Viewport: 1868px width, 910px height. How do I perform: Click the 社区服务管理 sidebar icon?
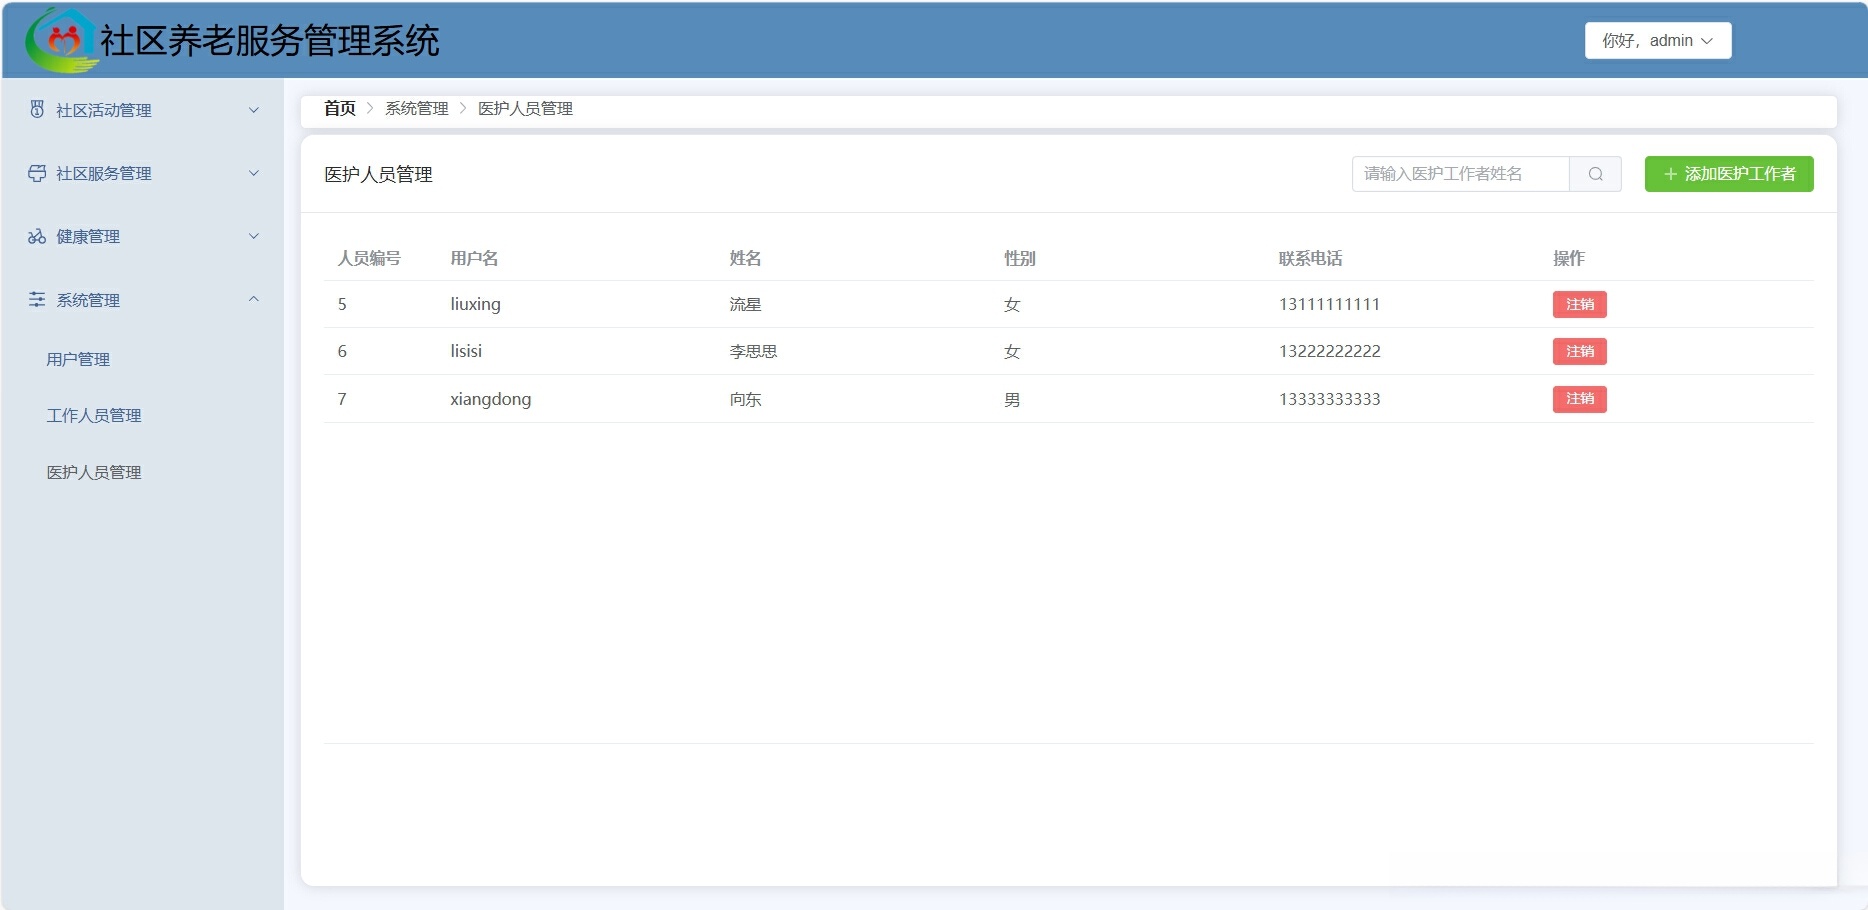coord(37,173)
